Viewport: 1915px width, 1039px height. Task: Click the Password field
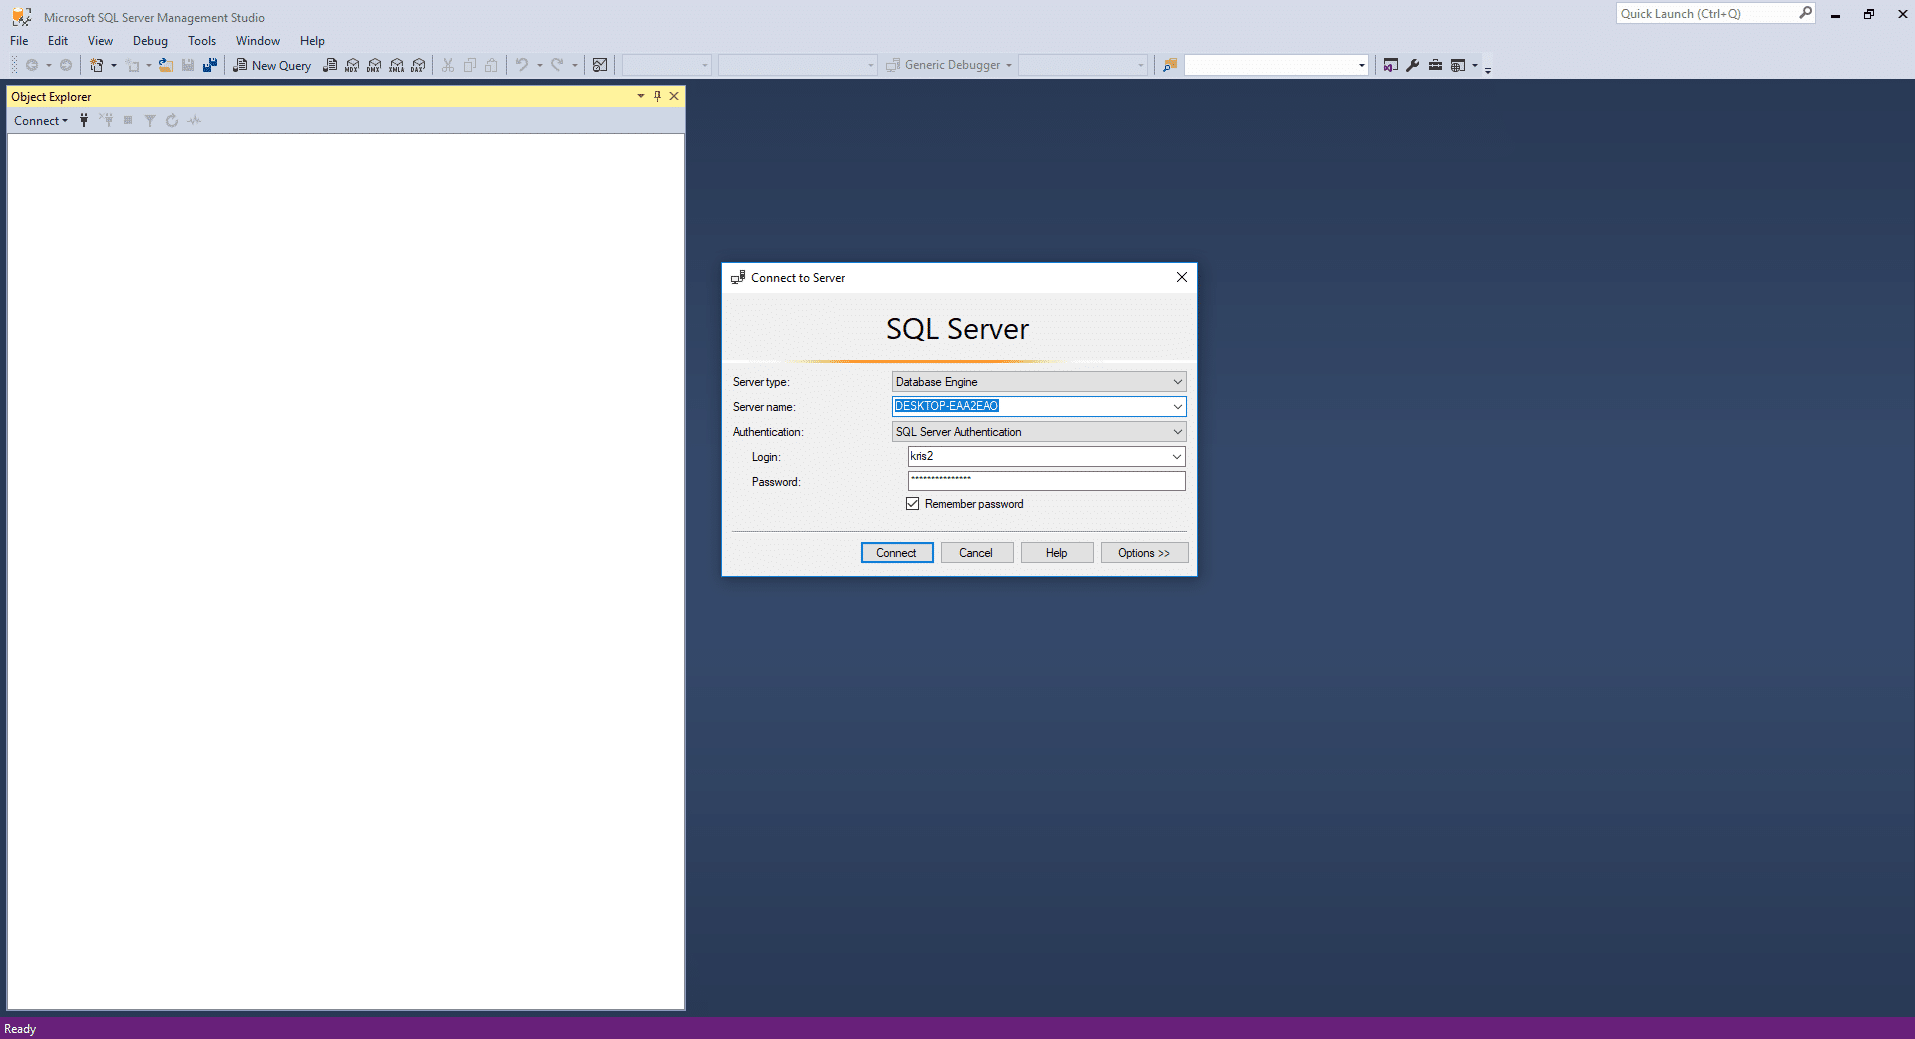[x=1046, y=481]
